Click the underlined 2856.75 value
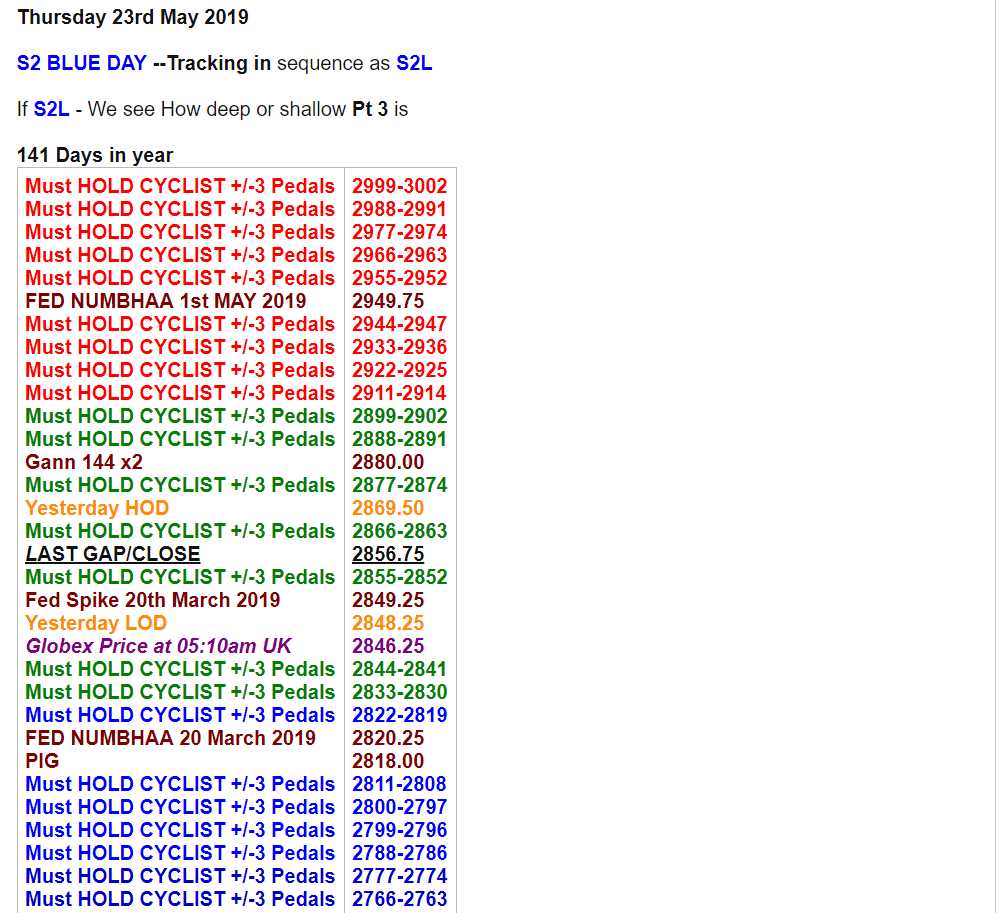Viewport: 997px width, 913px height. pos(388,554)
